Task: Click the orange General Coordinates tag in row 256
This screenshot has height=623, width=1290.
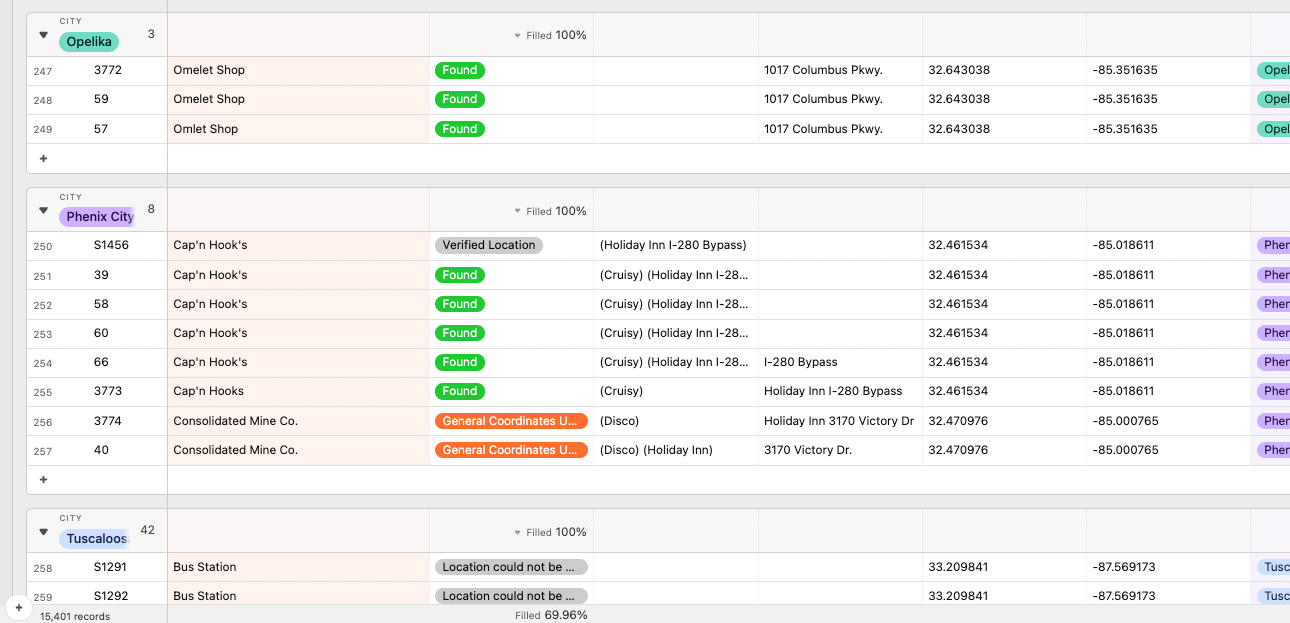Action: click(510, 421)
